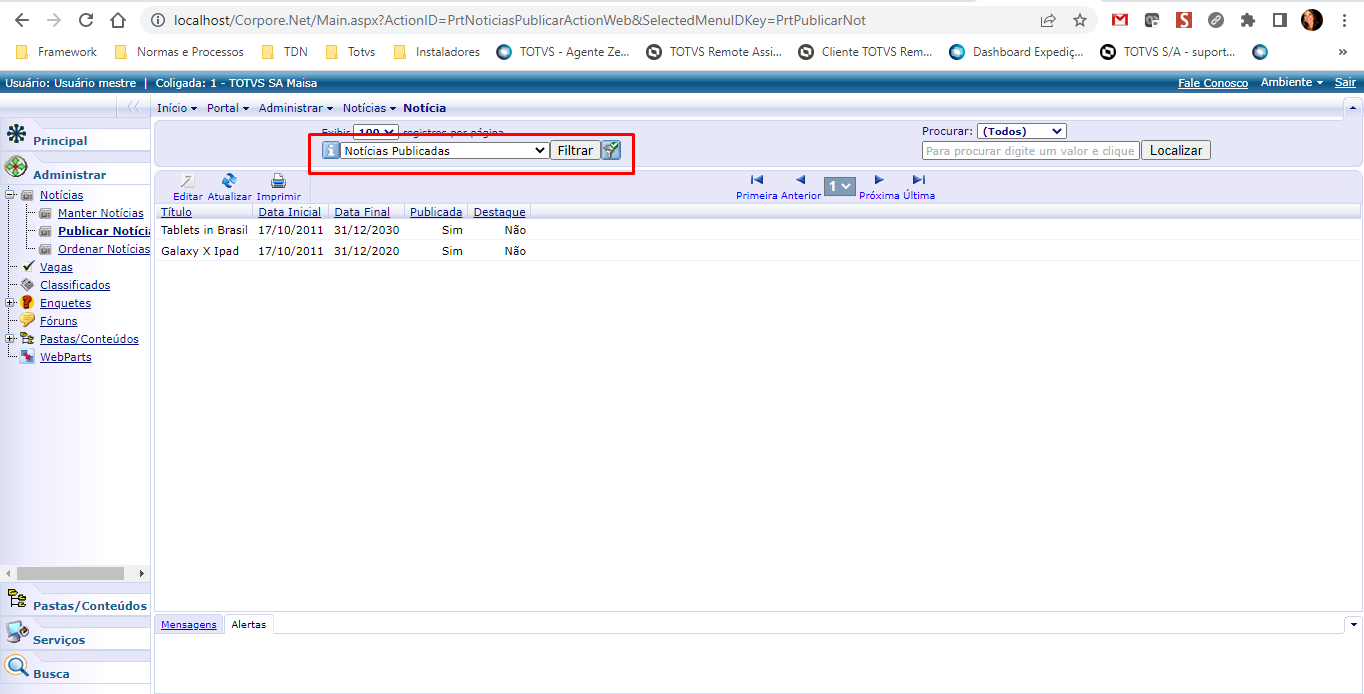Image resolution: width=1364 pixels, height=694 pixels.
Task: Expand the Pastas/Conteúdos tree node
Action: click(x=11, y=339)
